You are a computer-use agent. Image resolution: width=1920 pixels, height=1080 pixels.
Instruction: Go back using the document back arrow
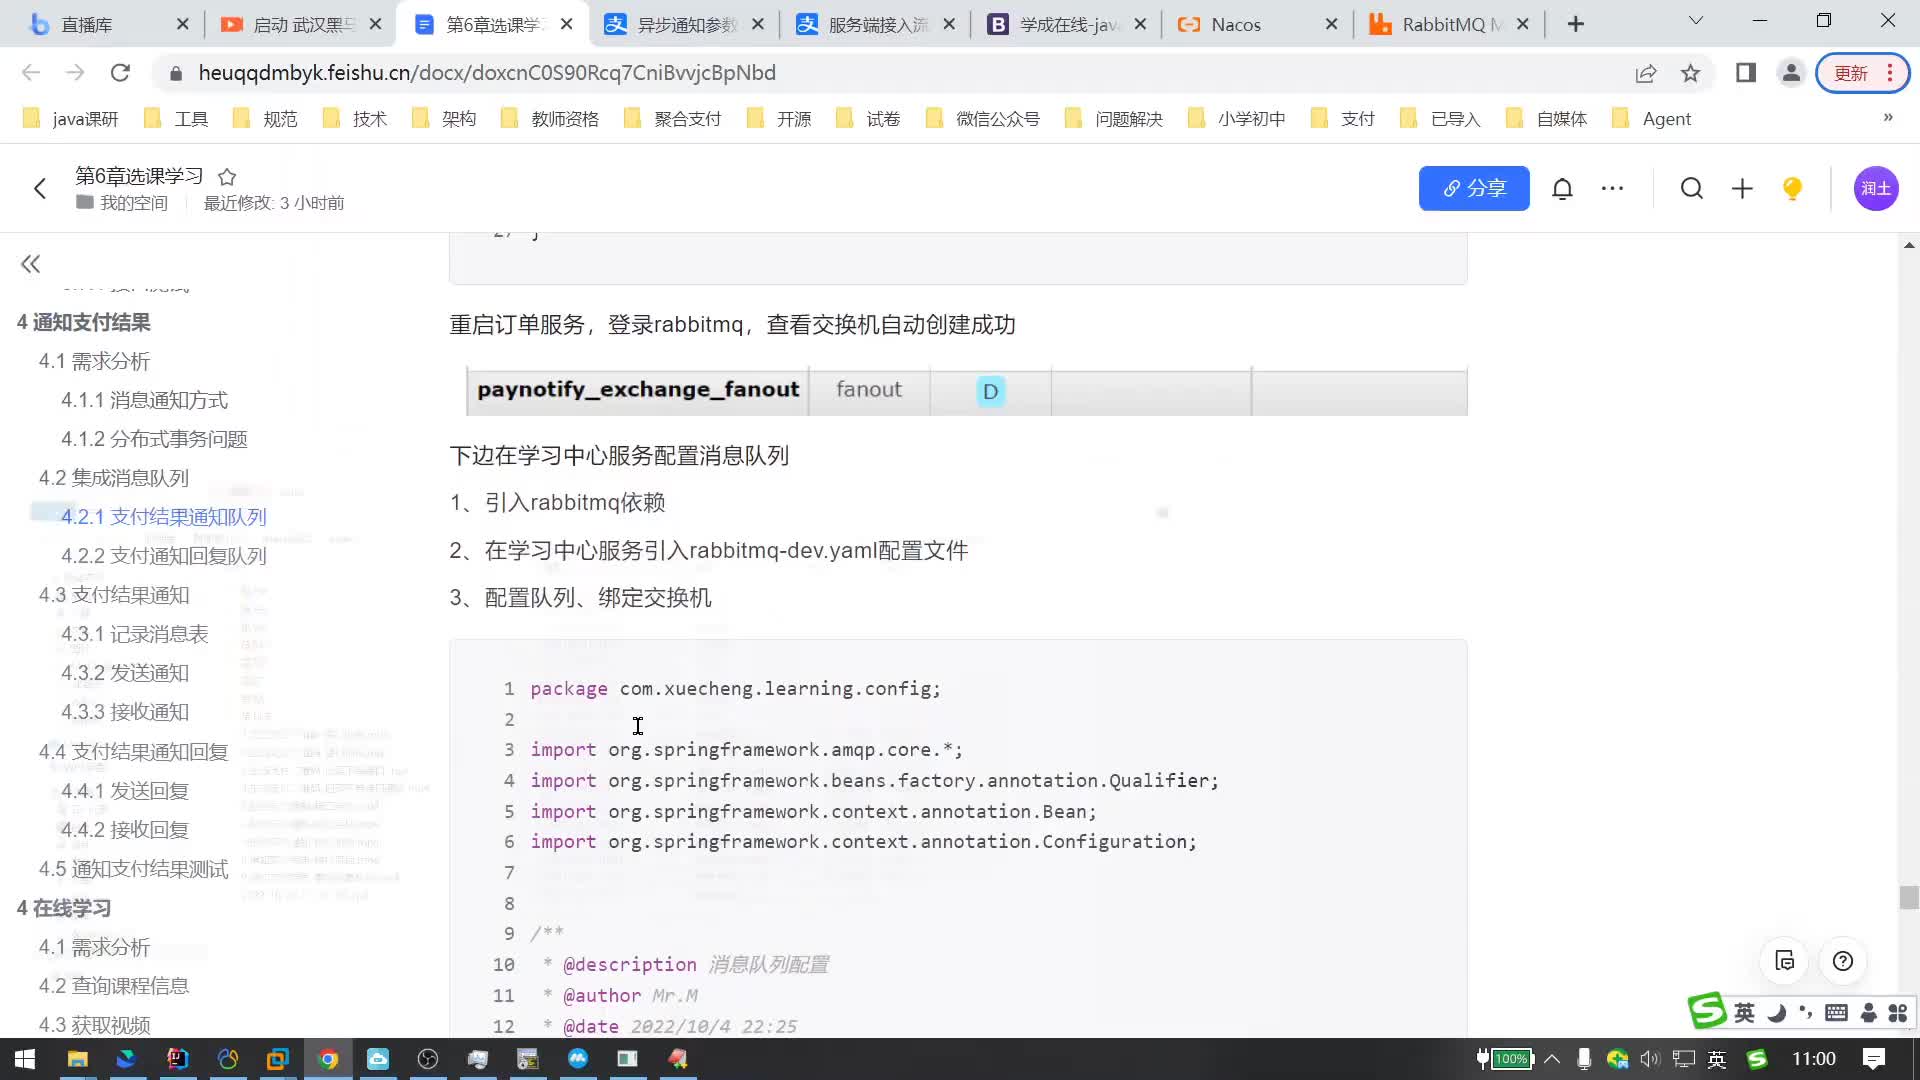pos(40,188)
